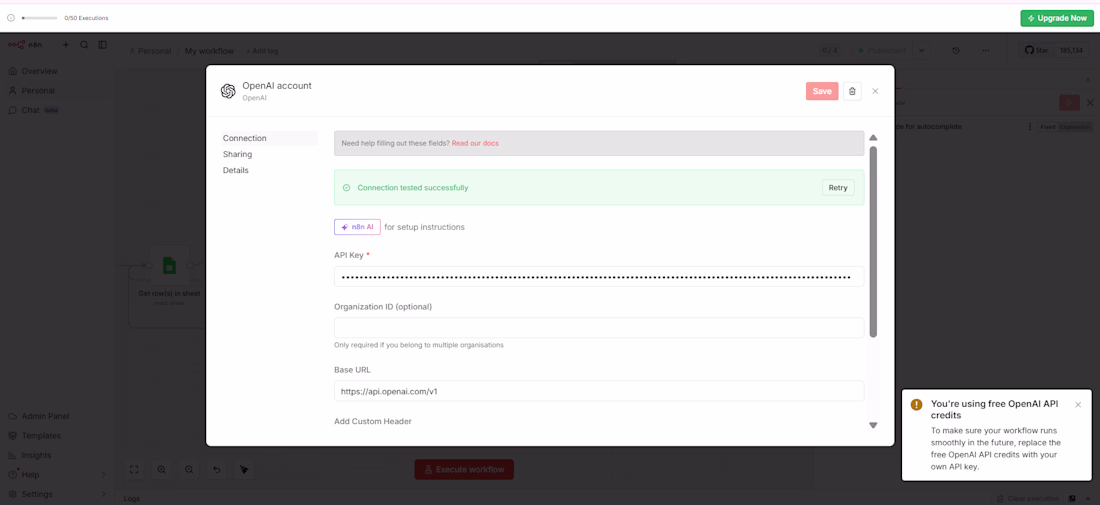Click the executions info icon in top bar
This screenshot has height=505, width=1100.
point(11,18)
